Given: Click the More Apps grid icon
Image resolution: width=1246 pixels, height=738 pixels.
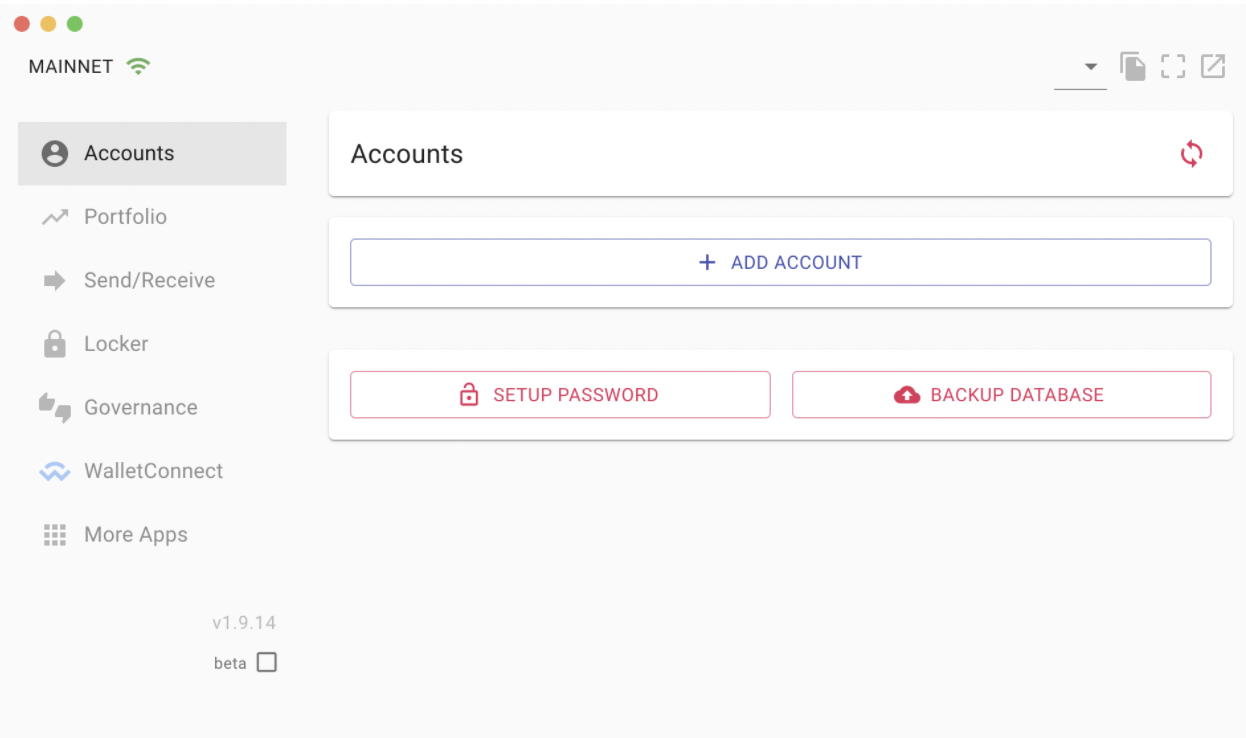Looking at the screenshot, I should pos(54,535).
